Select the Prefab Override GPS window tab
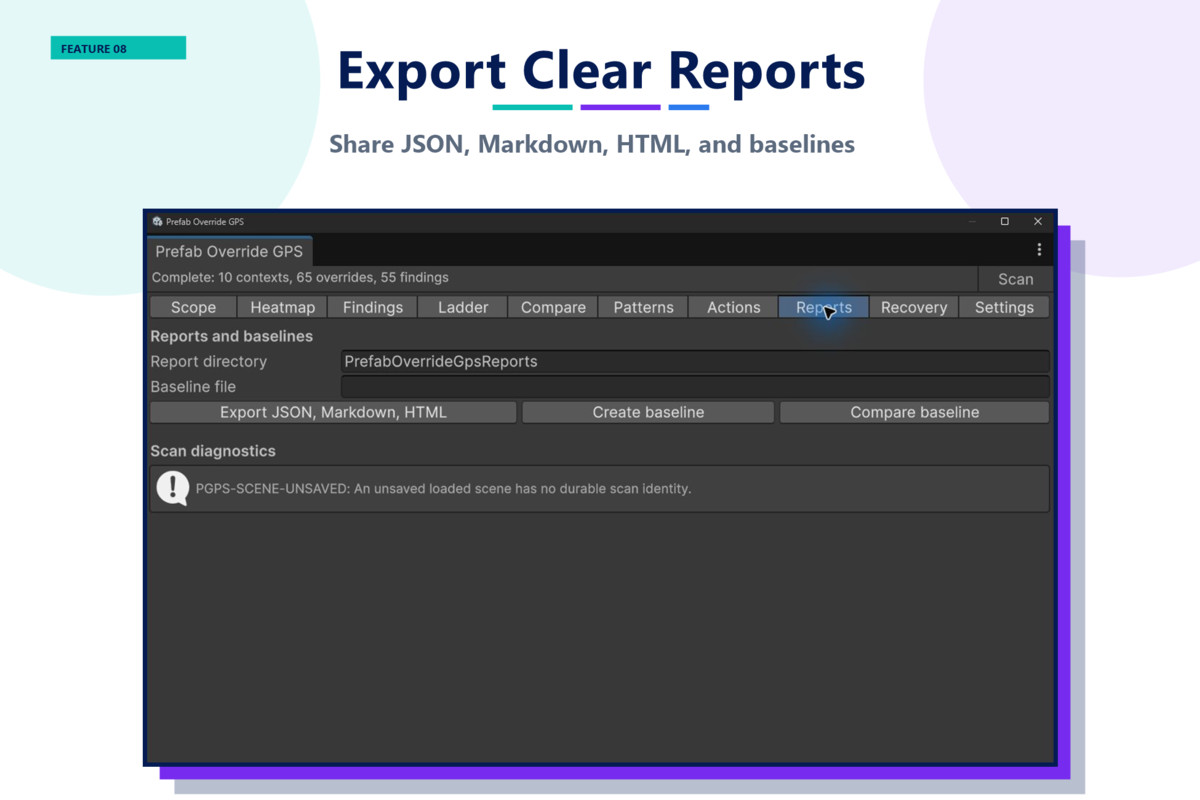Viewport: 1200px width, 800px height. coord(229,251)
